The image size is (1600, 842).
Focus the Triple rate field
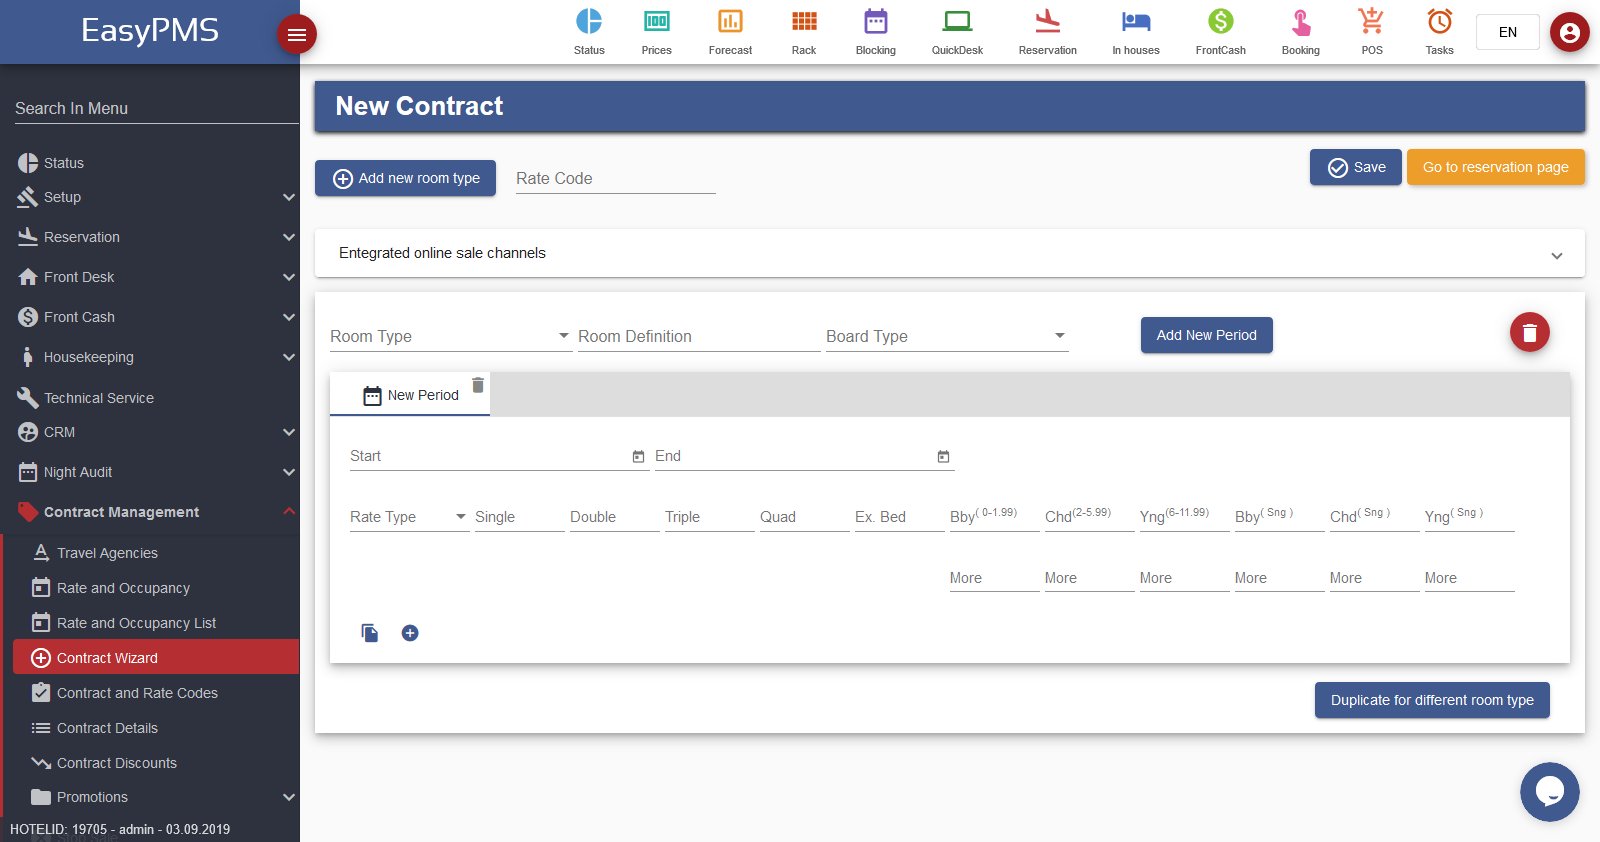point(710,516)
